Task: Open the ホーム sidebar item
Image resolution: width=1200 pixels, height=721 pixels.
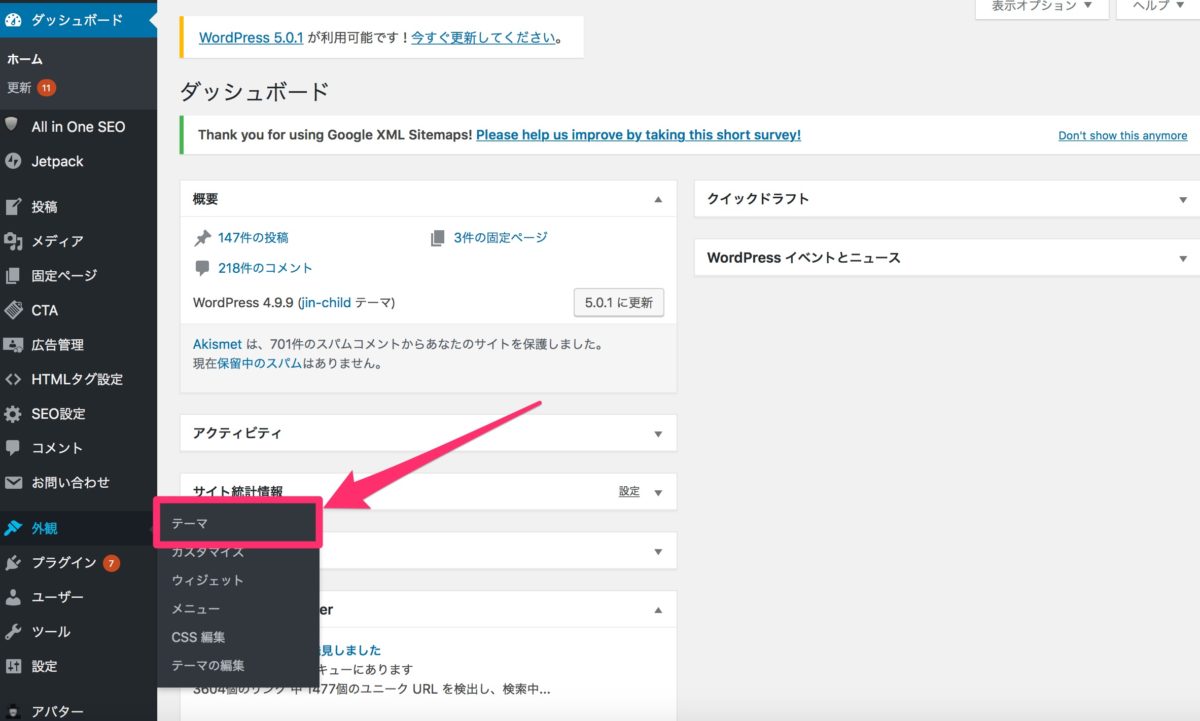Action: click(25, 59)
